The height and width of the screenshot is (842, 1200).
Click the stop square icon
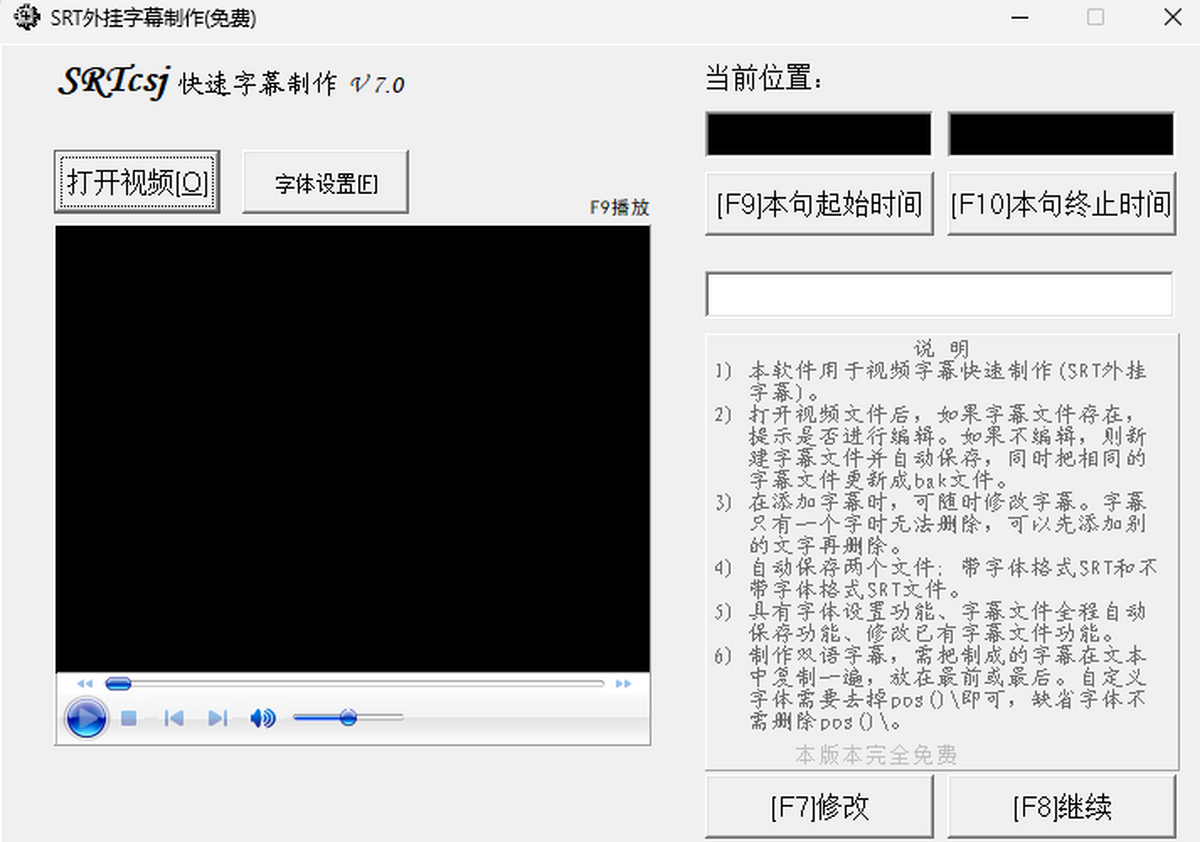[129, 718]
